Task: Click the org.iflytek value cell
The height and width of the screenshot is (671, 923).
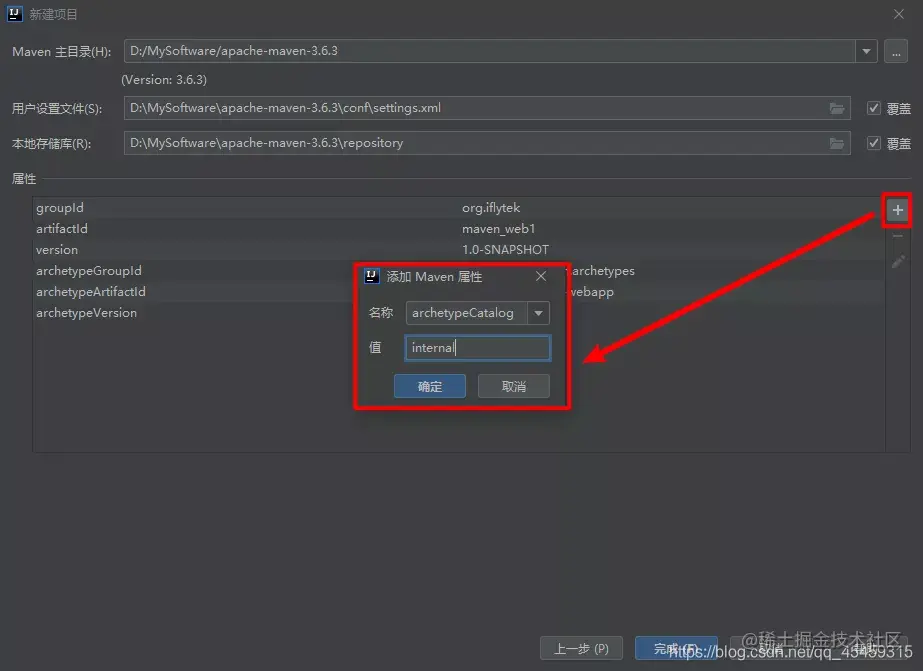Action: coord(491,208)
